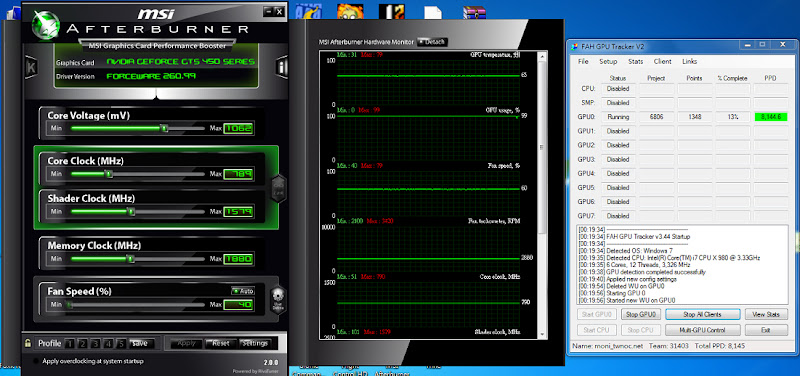Save the current Afterburner profile
This screenshot has height=376, width=800.
[x=141, y=343]
